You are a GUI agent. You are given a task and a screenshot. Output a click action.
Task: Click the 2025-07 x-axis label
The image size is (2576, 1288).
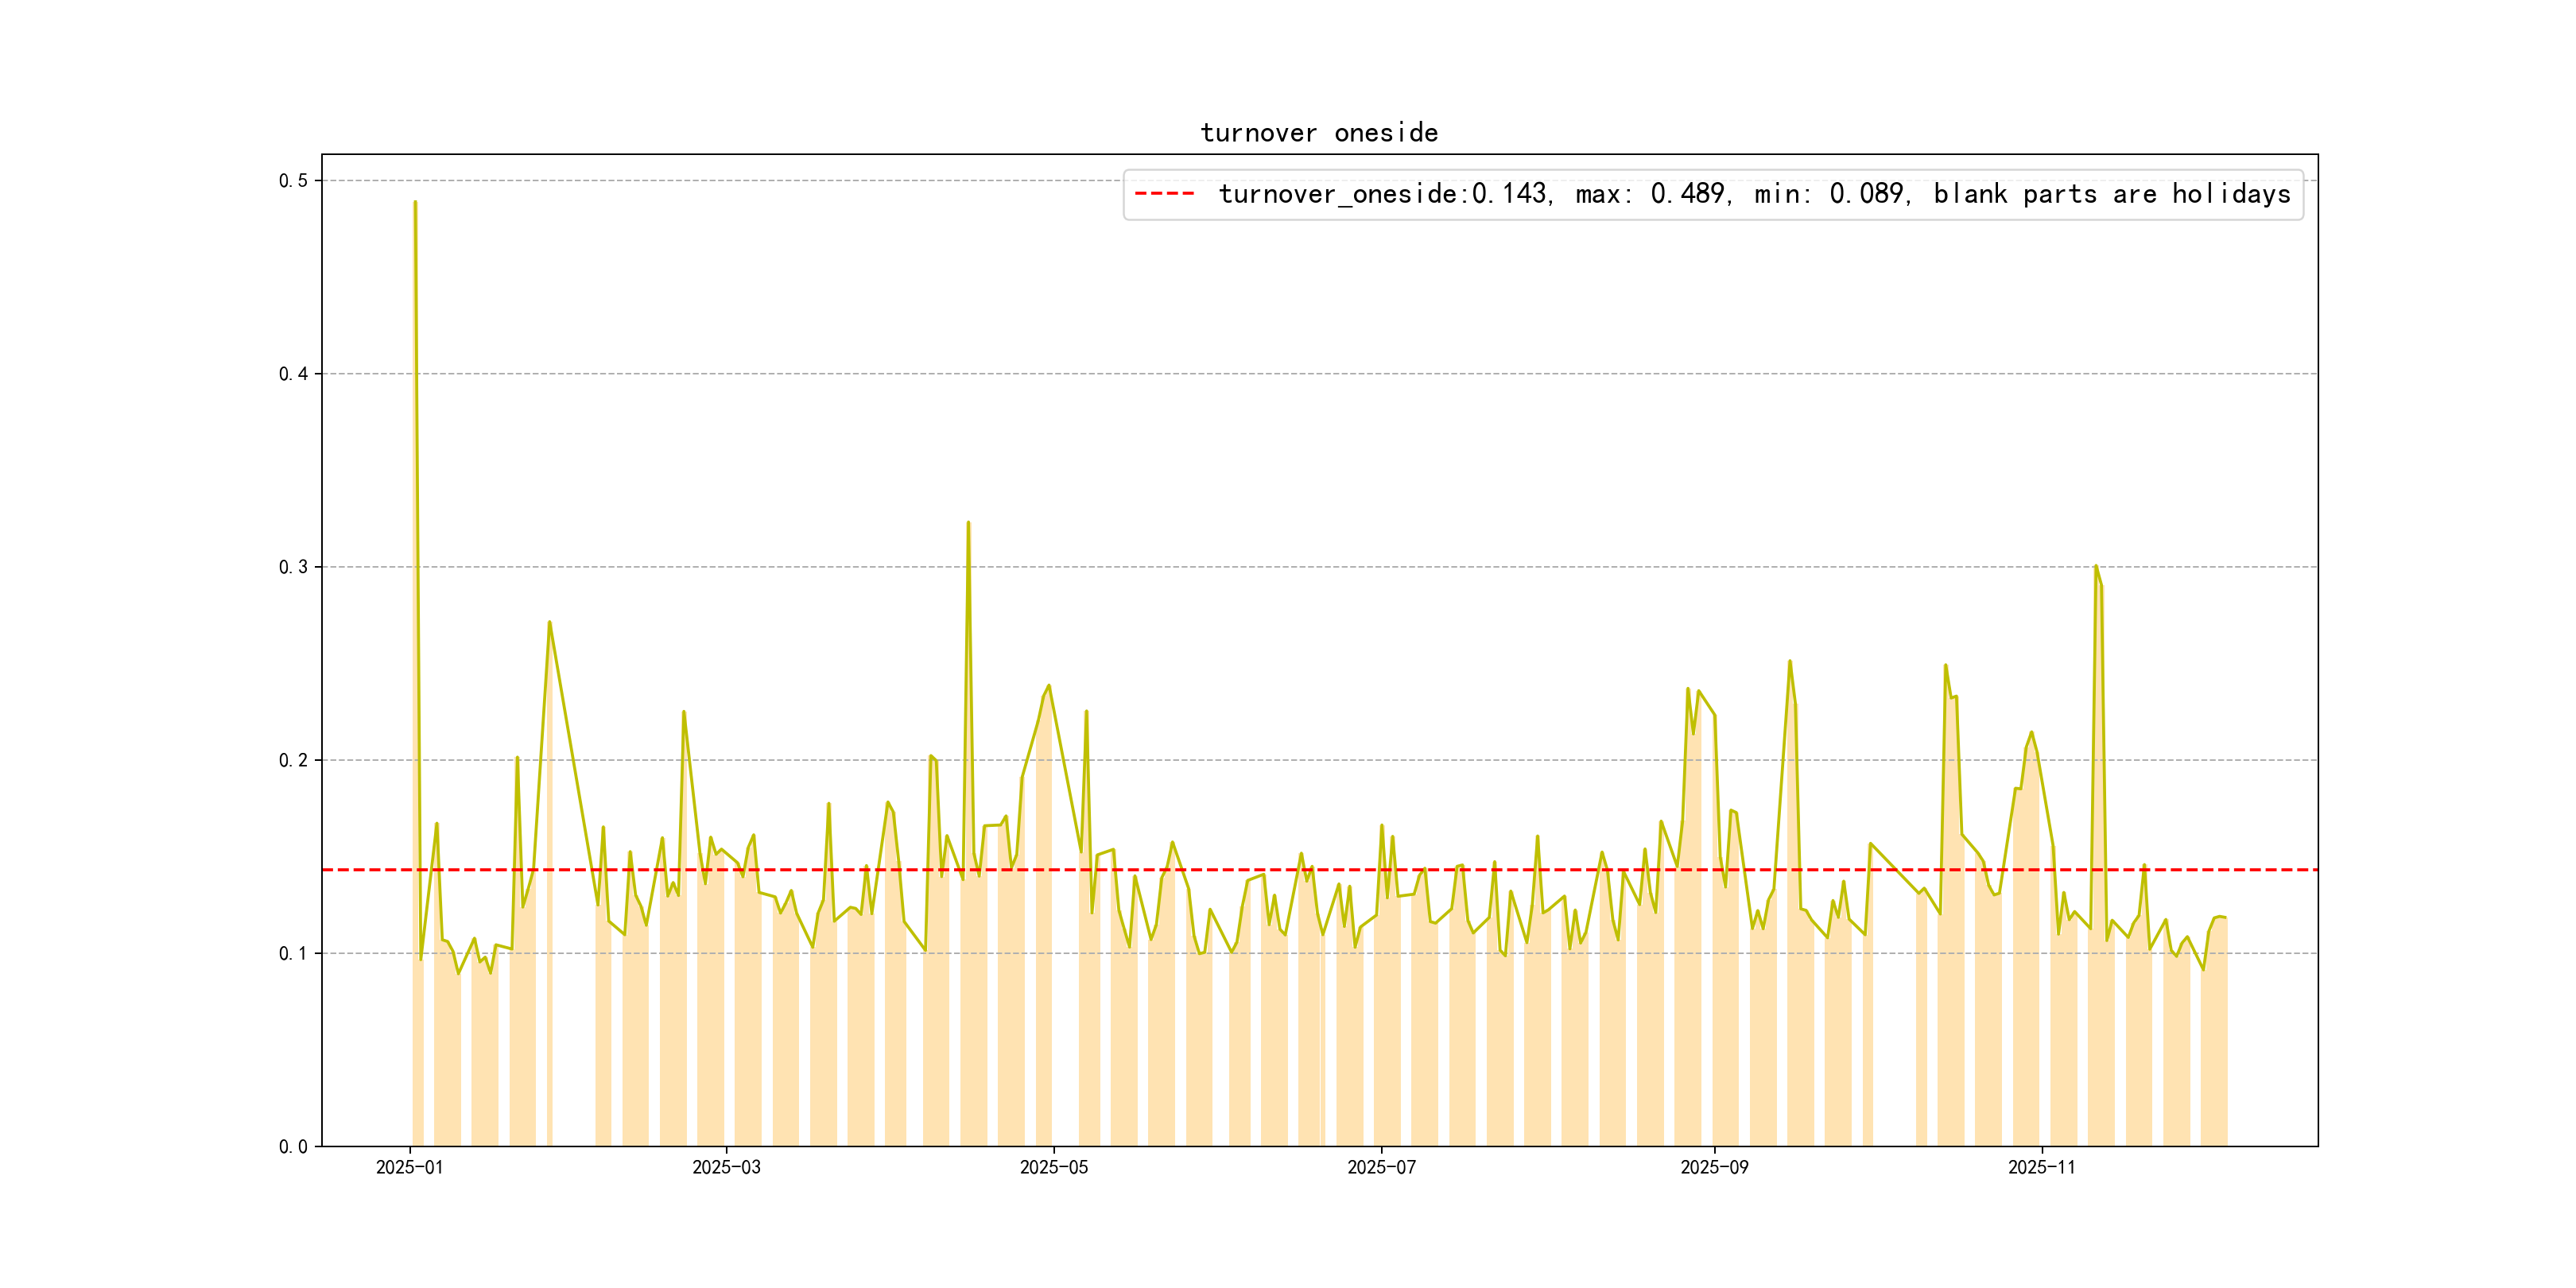(1381, 1167)
